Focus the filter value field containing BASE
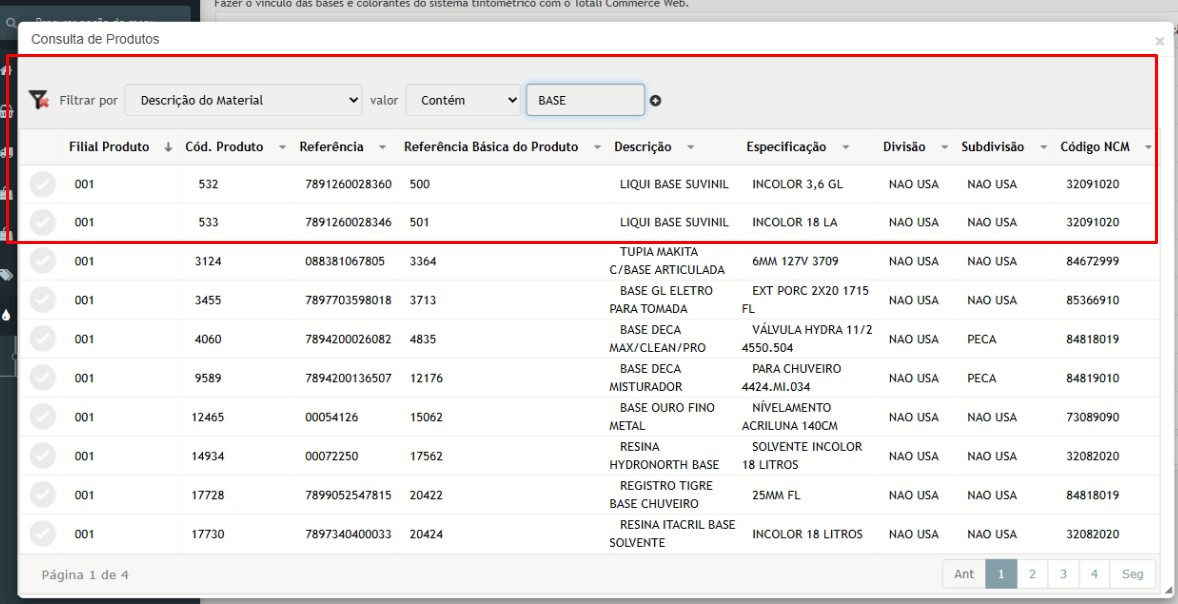 (585, 100)
